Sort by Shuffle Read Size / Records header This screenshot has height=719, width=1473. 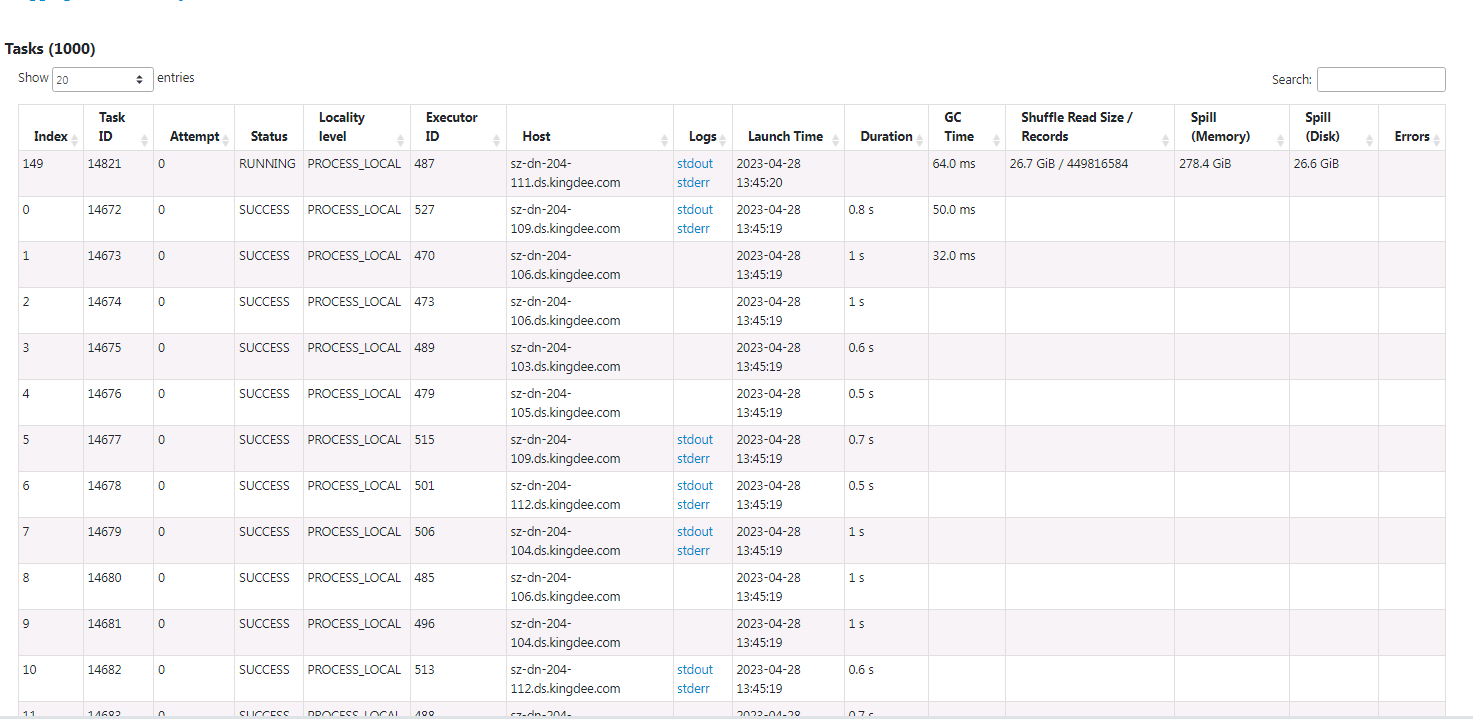(x=1090, y=127)
